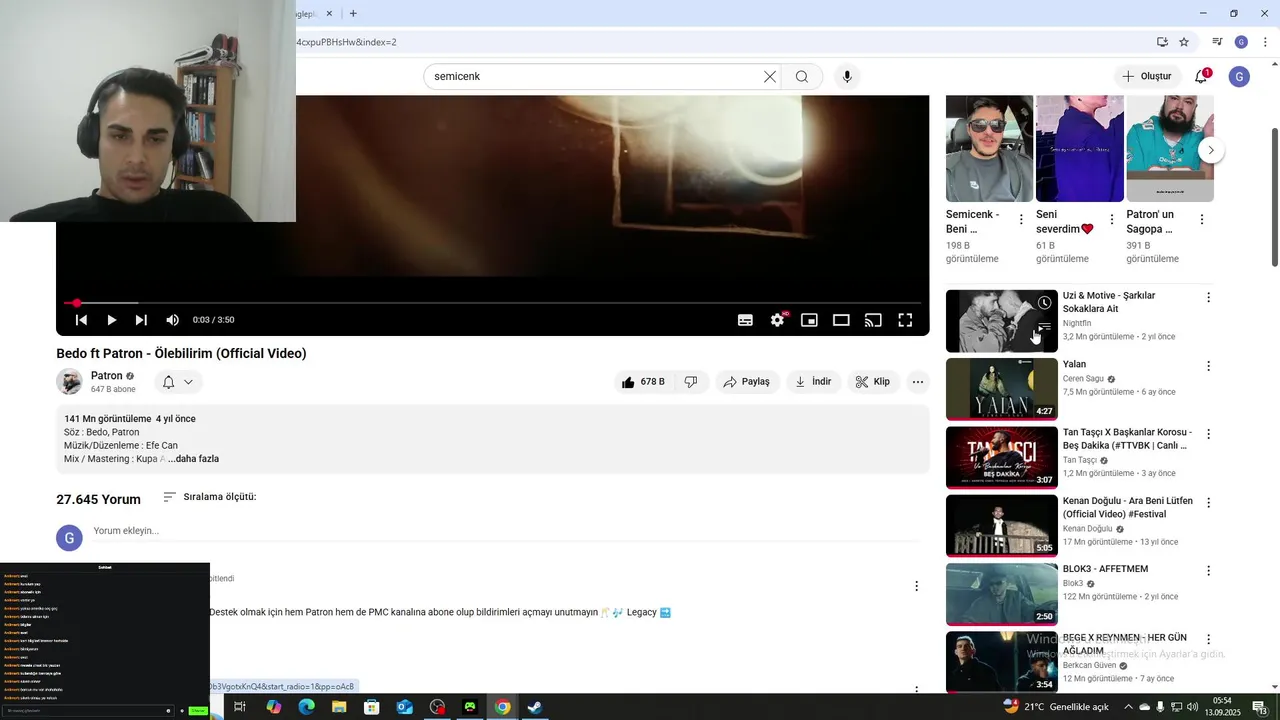1280x720 pixels.
Task: Toggle theater mode view
Action: (x=841, y=320)
